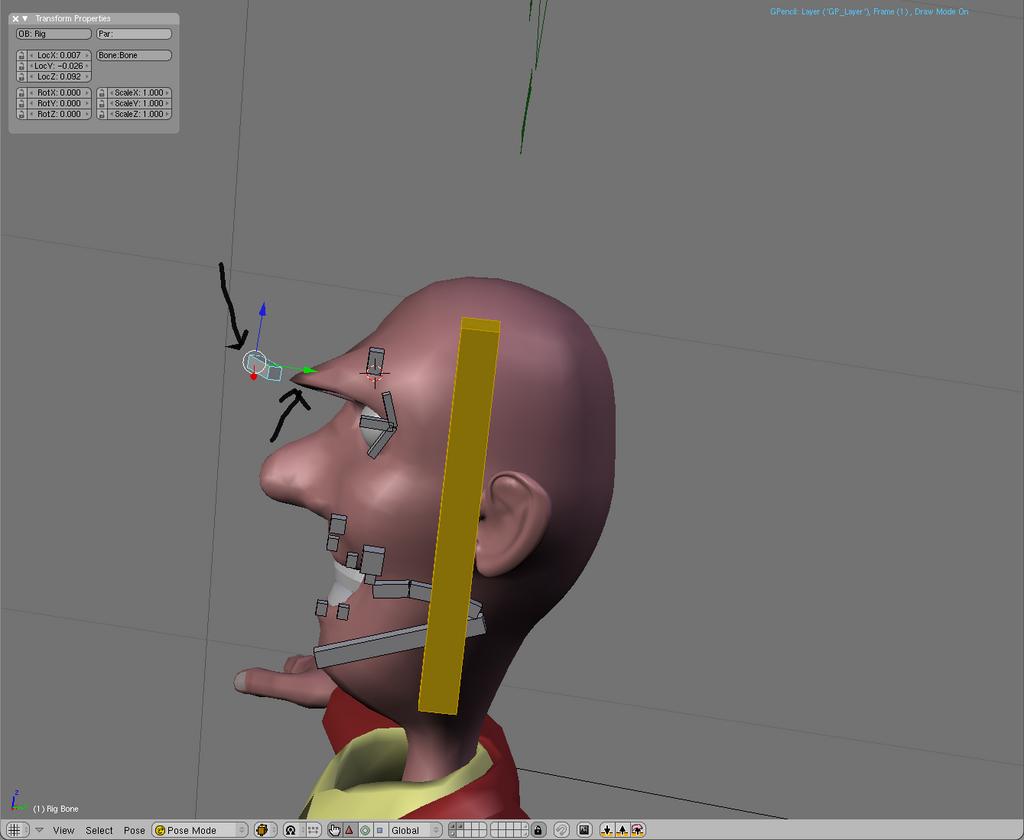Image resolution: width=1024 pixels, height=840 pixels.
Task: Toggle lock for RotY
Action: coord(22,103)
